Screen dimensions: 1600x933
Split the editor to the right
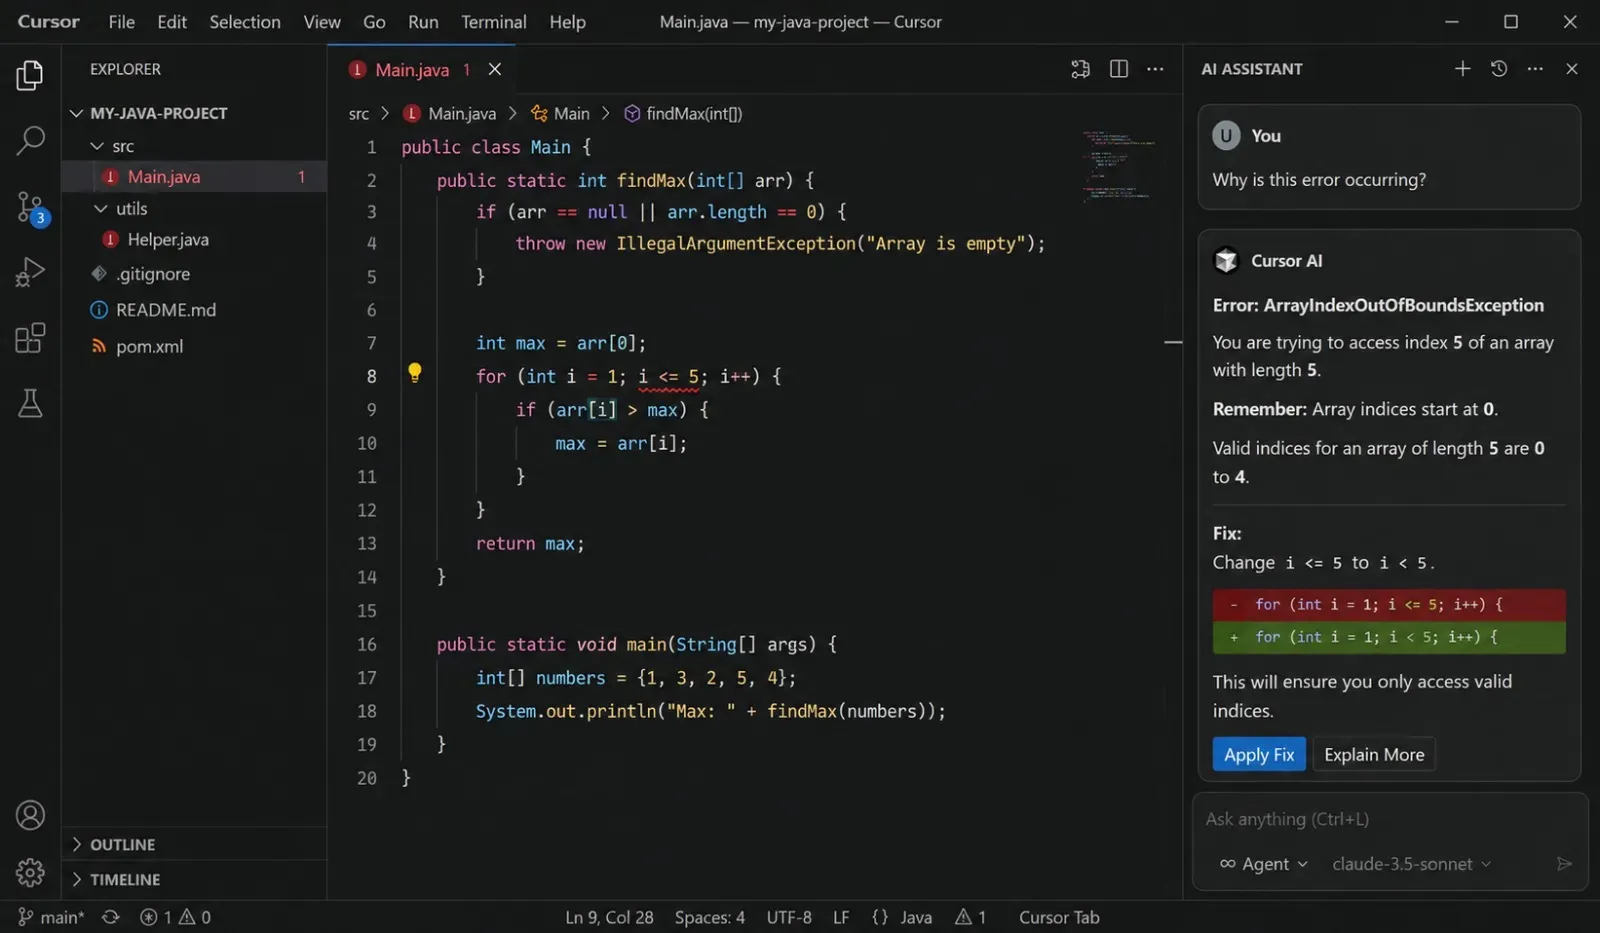coord(1119,69)
